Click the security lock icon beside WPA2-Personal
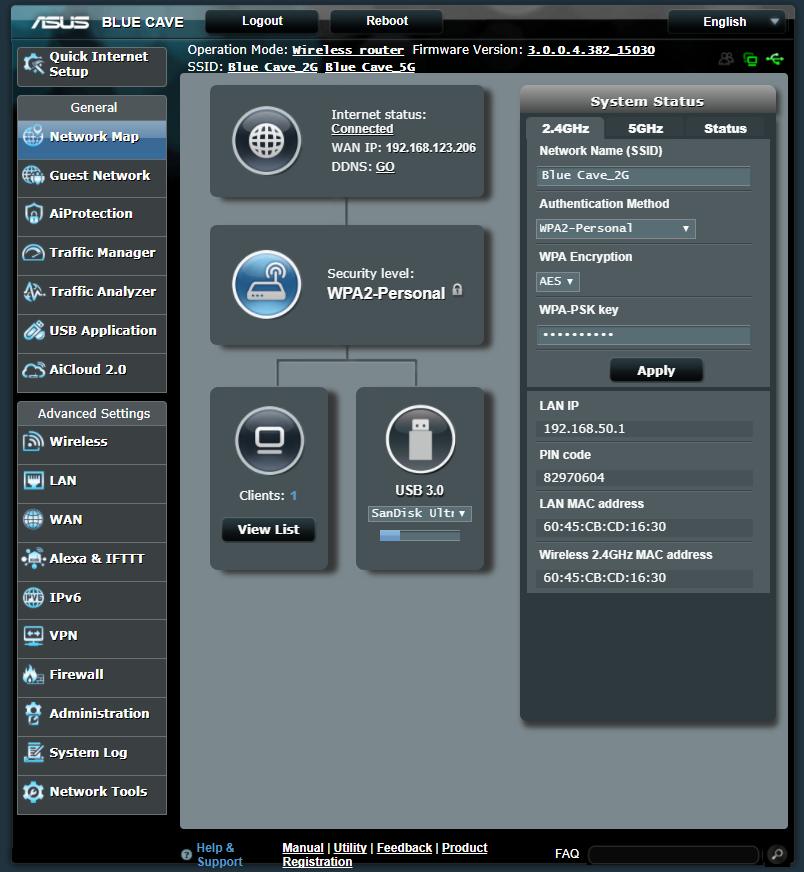 coord(457,290)
